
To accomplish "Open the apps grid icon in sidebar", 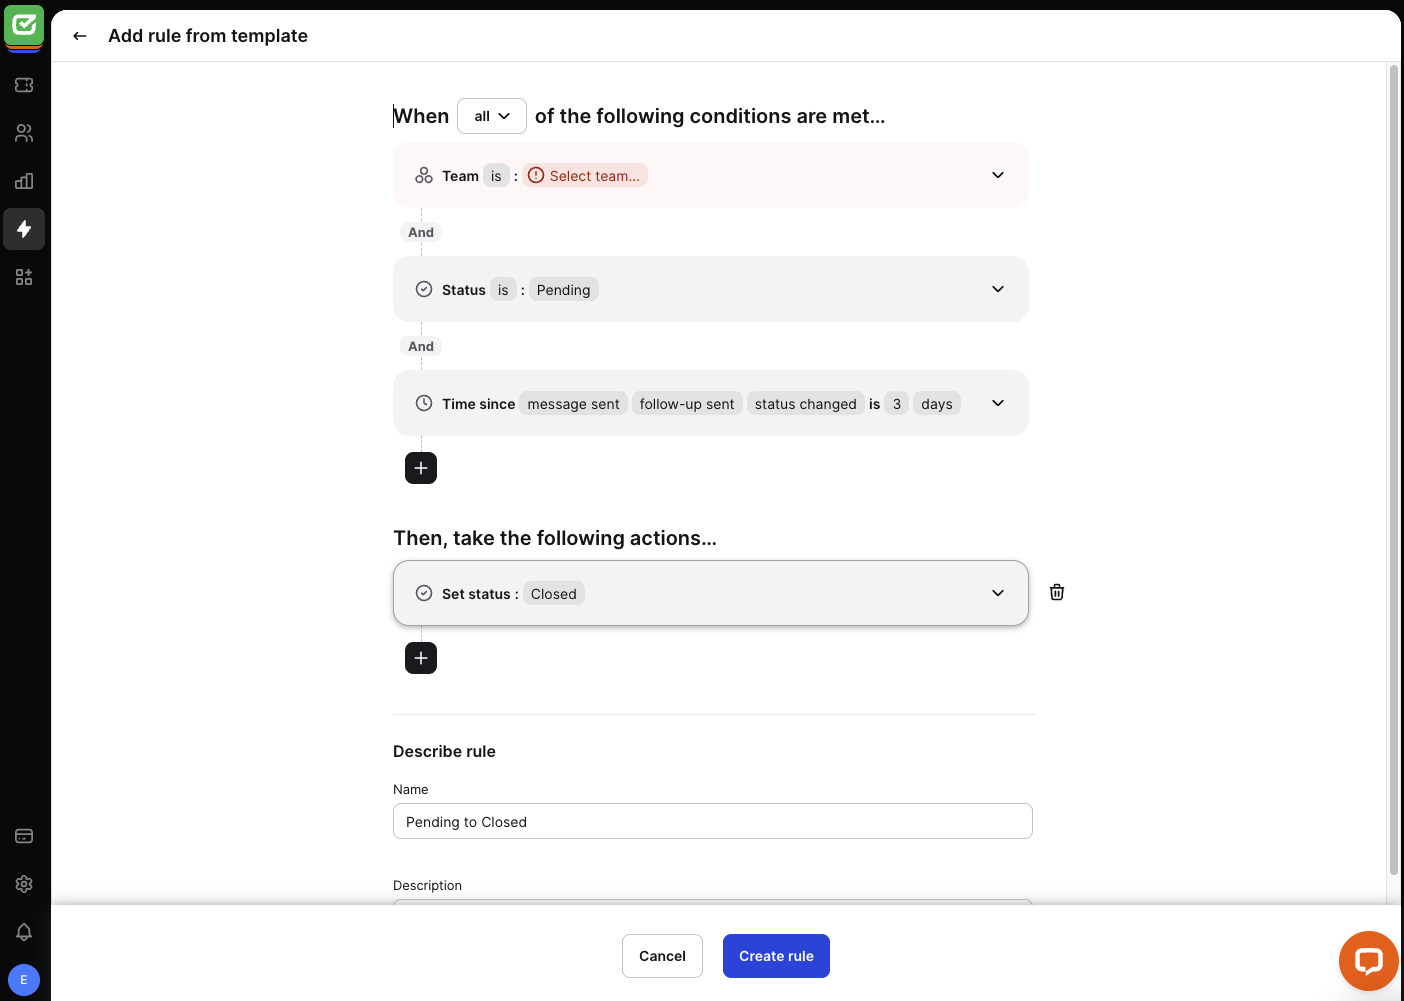I will (24, 277).
